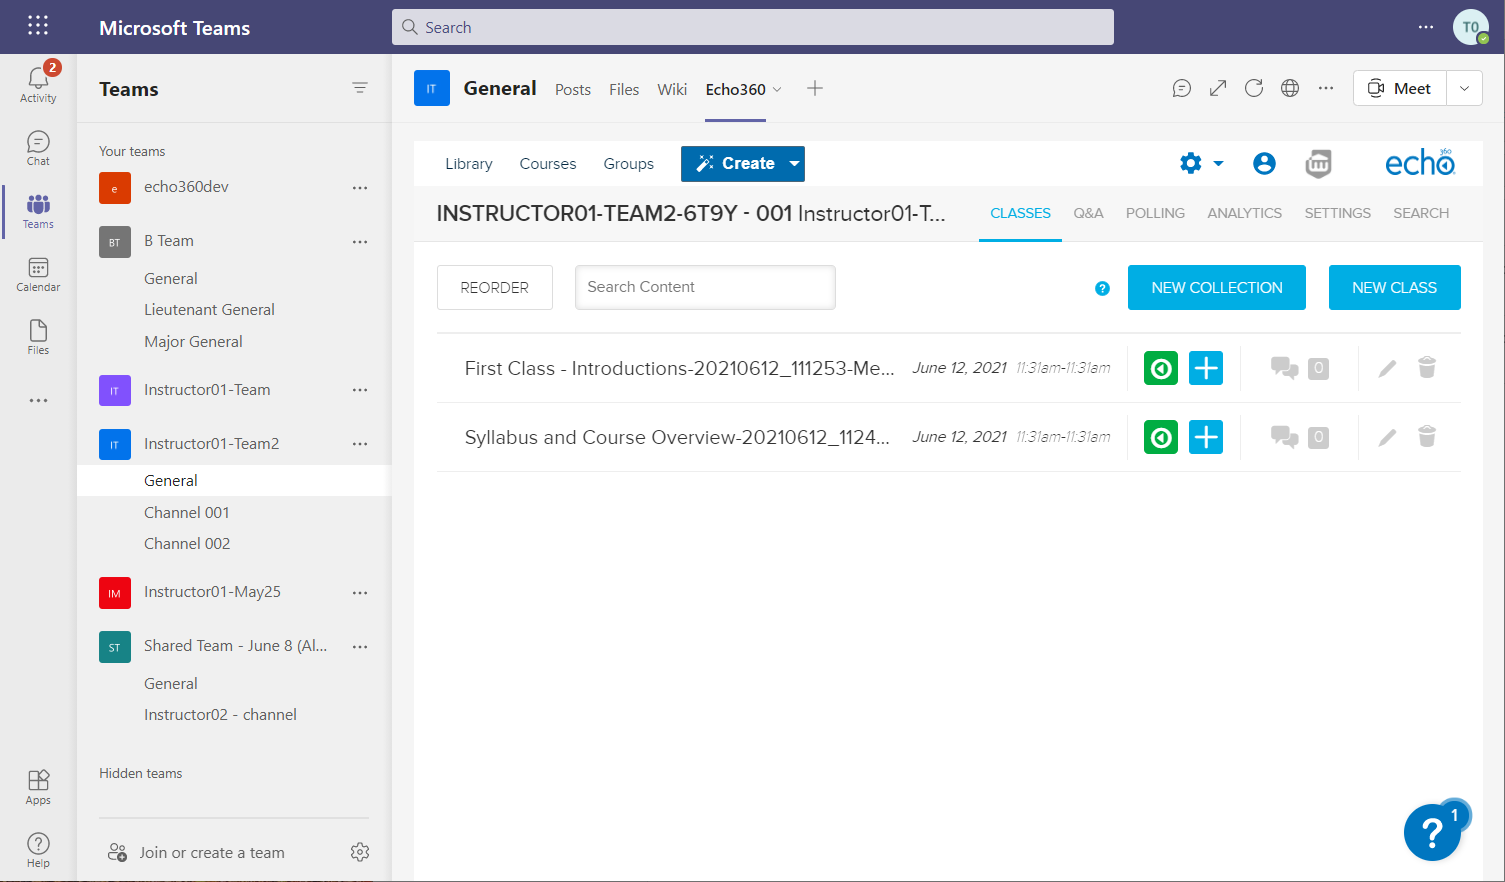The width and height of the screenshot is (1505, 882).
Task: Open more options for Instructor01-Team
Action: pos(360,390)
